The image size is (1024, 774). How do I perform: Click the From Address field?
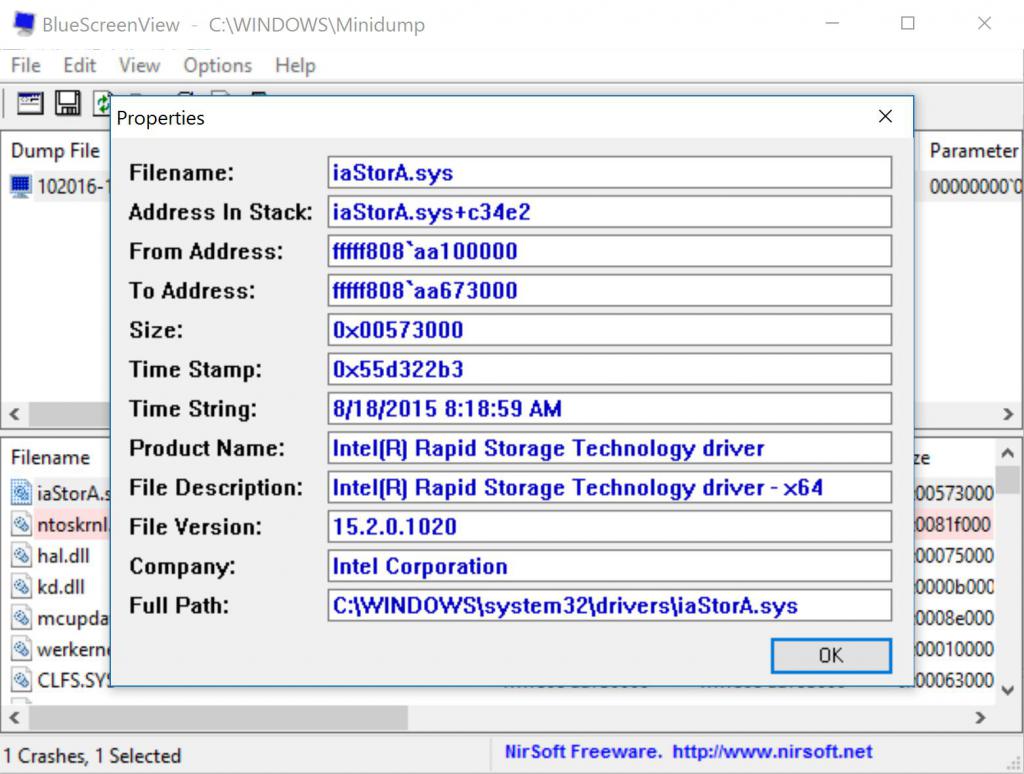click(609, 251)
